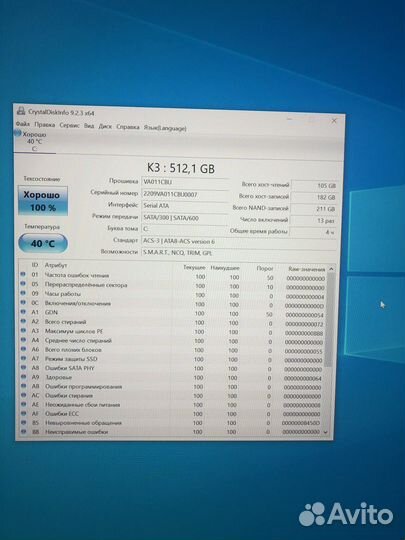Click the Стандарт field ACS-3
Screen dimensions: 405x540
[239, 242]
